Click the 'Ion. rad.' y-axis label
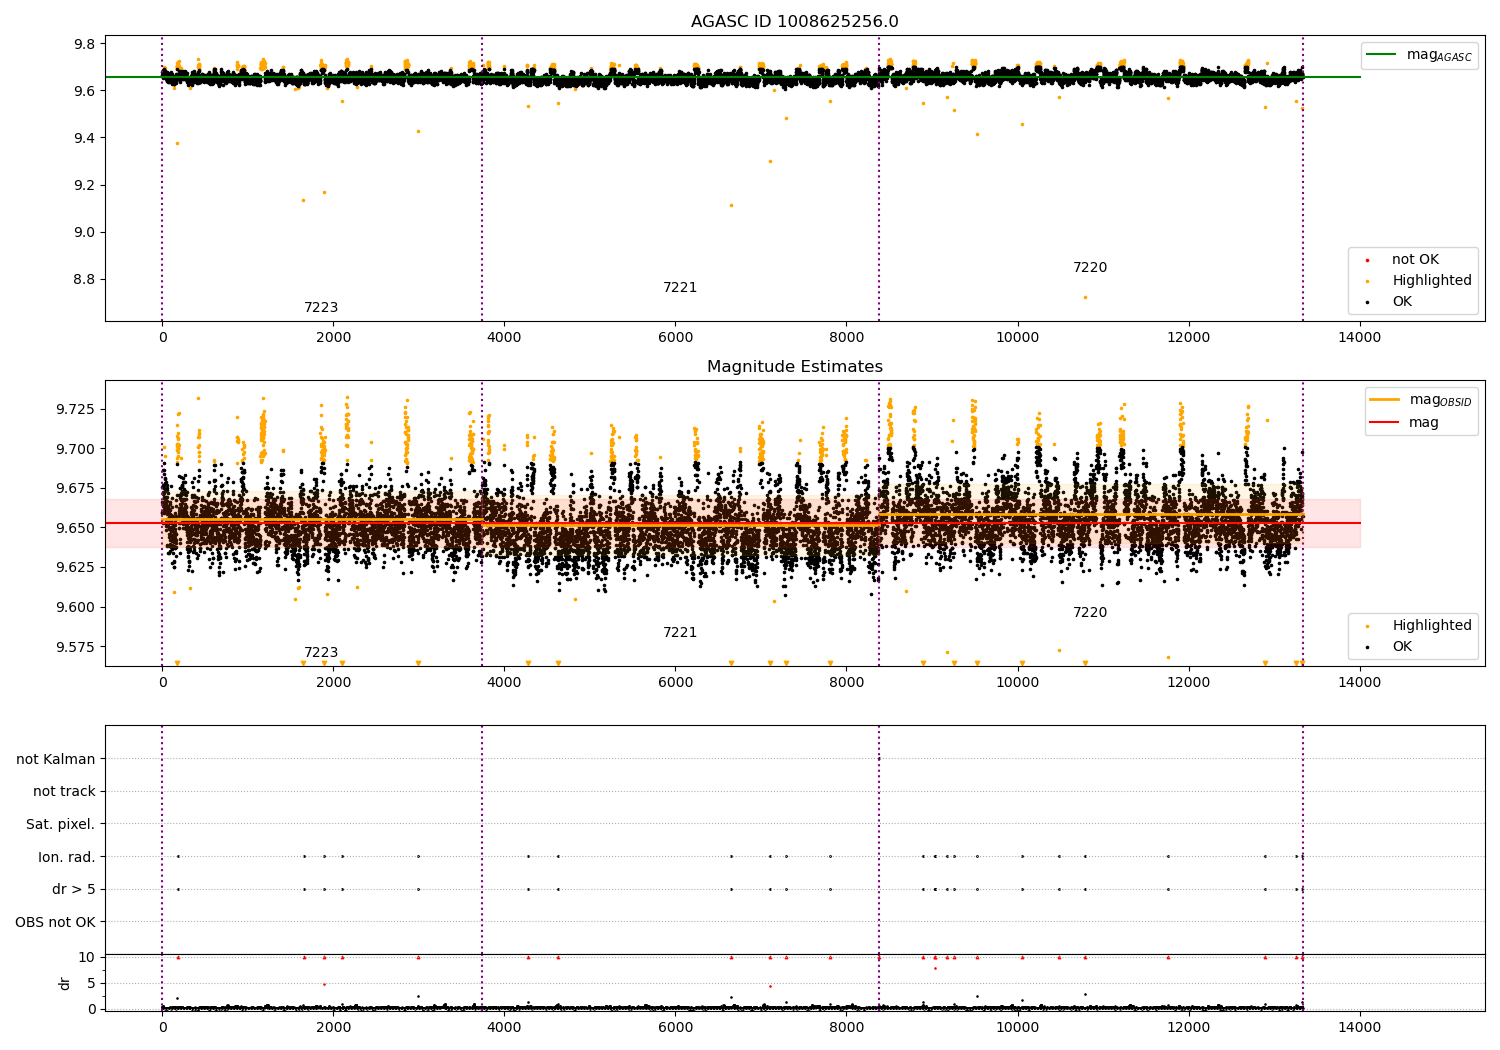The width and height of the screenshot is (1500, 1050). (67, 857)
